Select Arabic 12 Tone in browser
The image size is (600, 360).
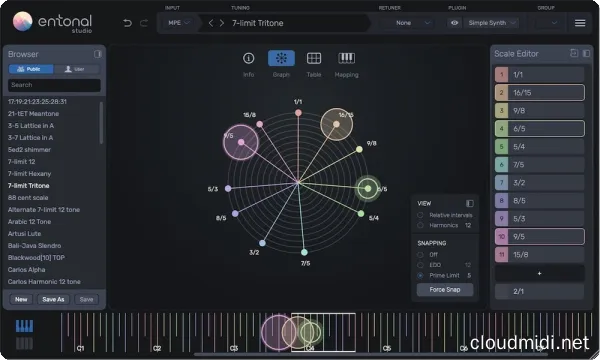(29, 222)
